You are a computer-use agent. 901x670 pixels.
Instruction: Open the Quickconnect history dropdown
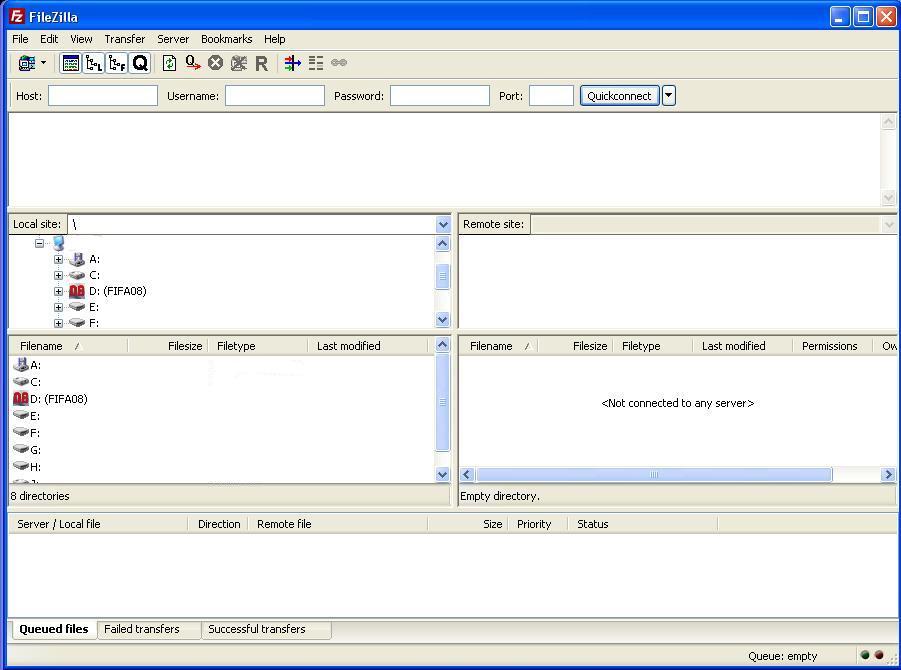point(668,95)
